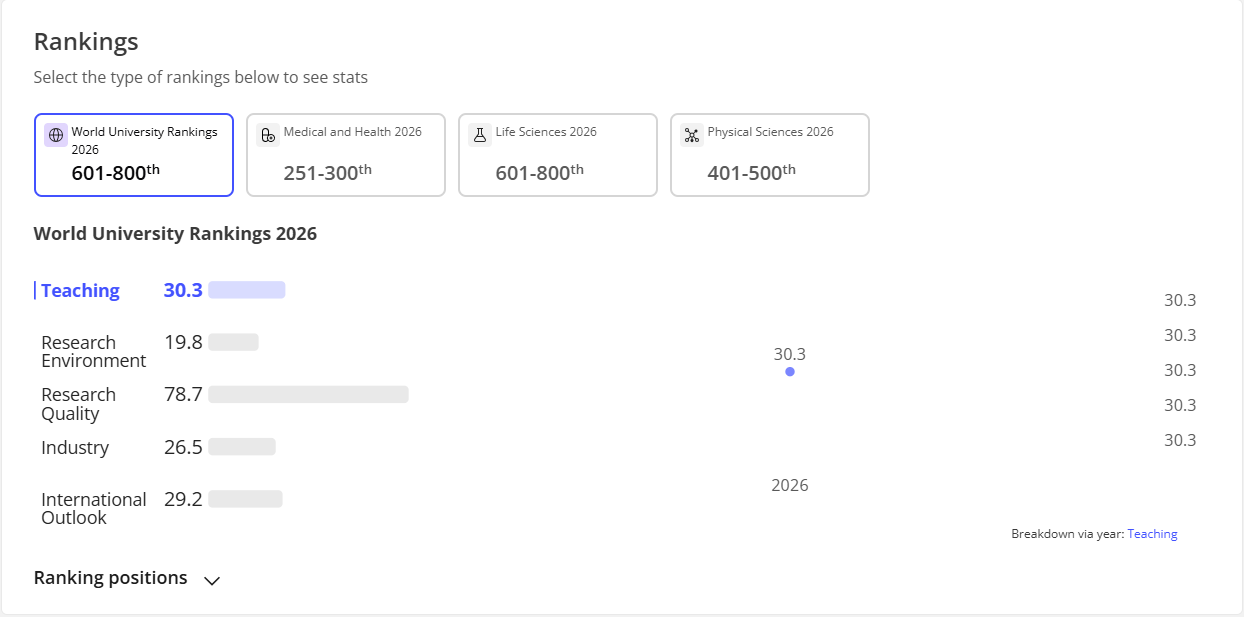The width and height of the screenshot is (1244, 617).
Task: Click the Research Quality 78.7 score bar
Action: point(308,395)
